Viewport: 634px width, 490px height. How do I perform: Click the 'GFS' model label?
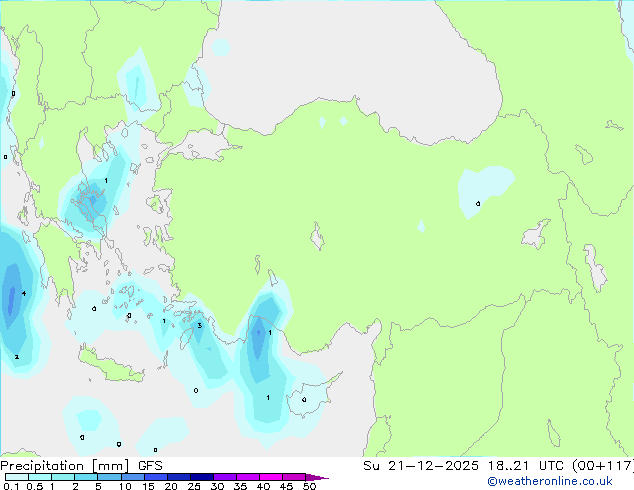(x=150, y=466)
